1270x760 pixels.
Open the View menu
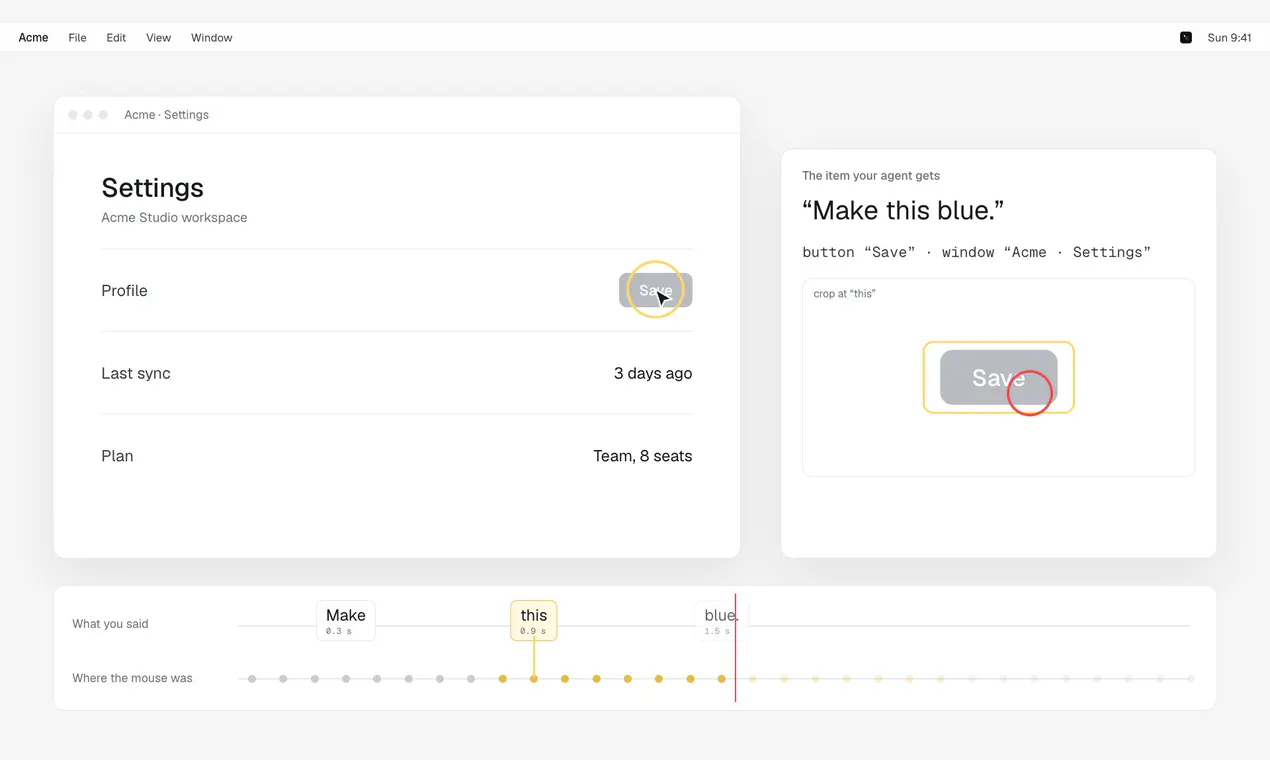pyautogui.click(x=158, y=38)
